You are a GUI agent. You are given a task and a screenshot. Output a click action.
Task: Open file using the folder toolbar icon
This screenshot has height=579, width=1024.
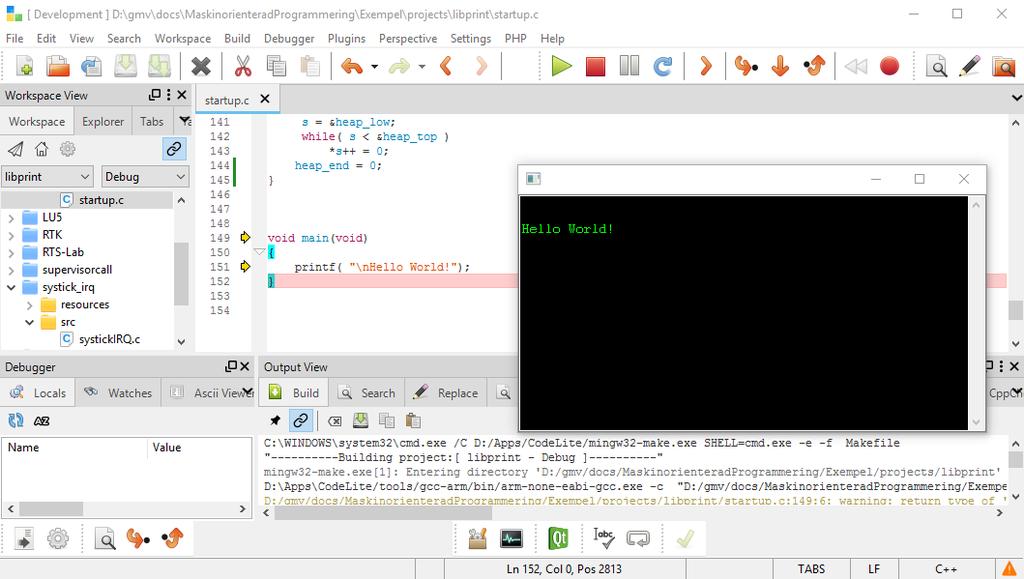58,66
